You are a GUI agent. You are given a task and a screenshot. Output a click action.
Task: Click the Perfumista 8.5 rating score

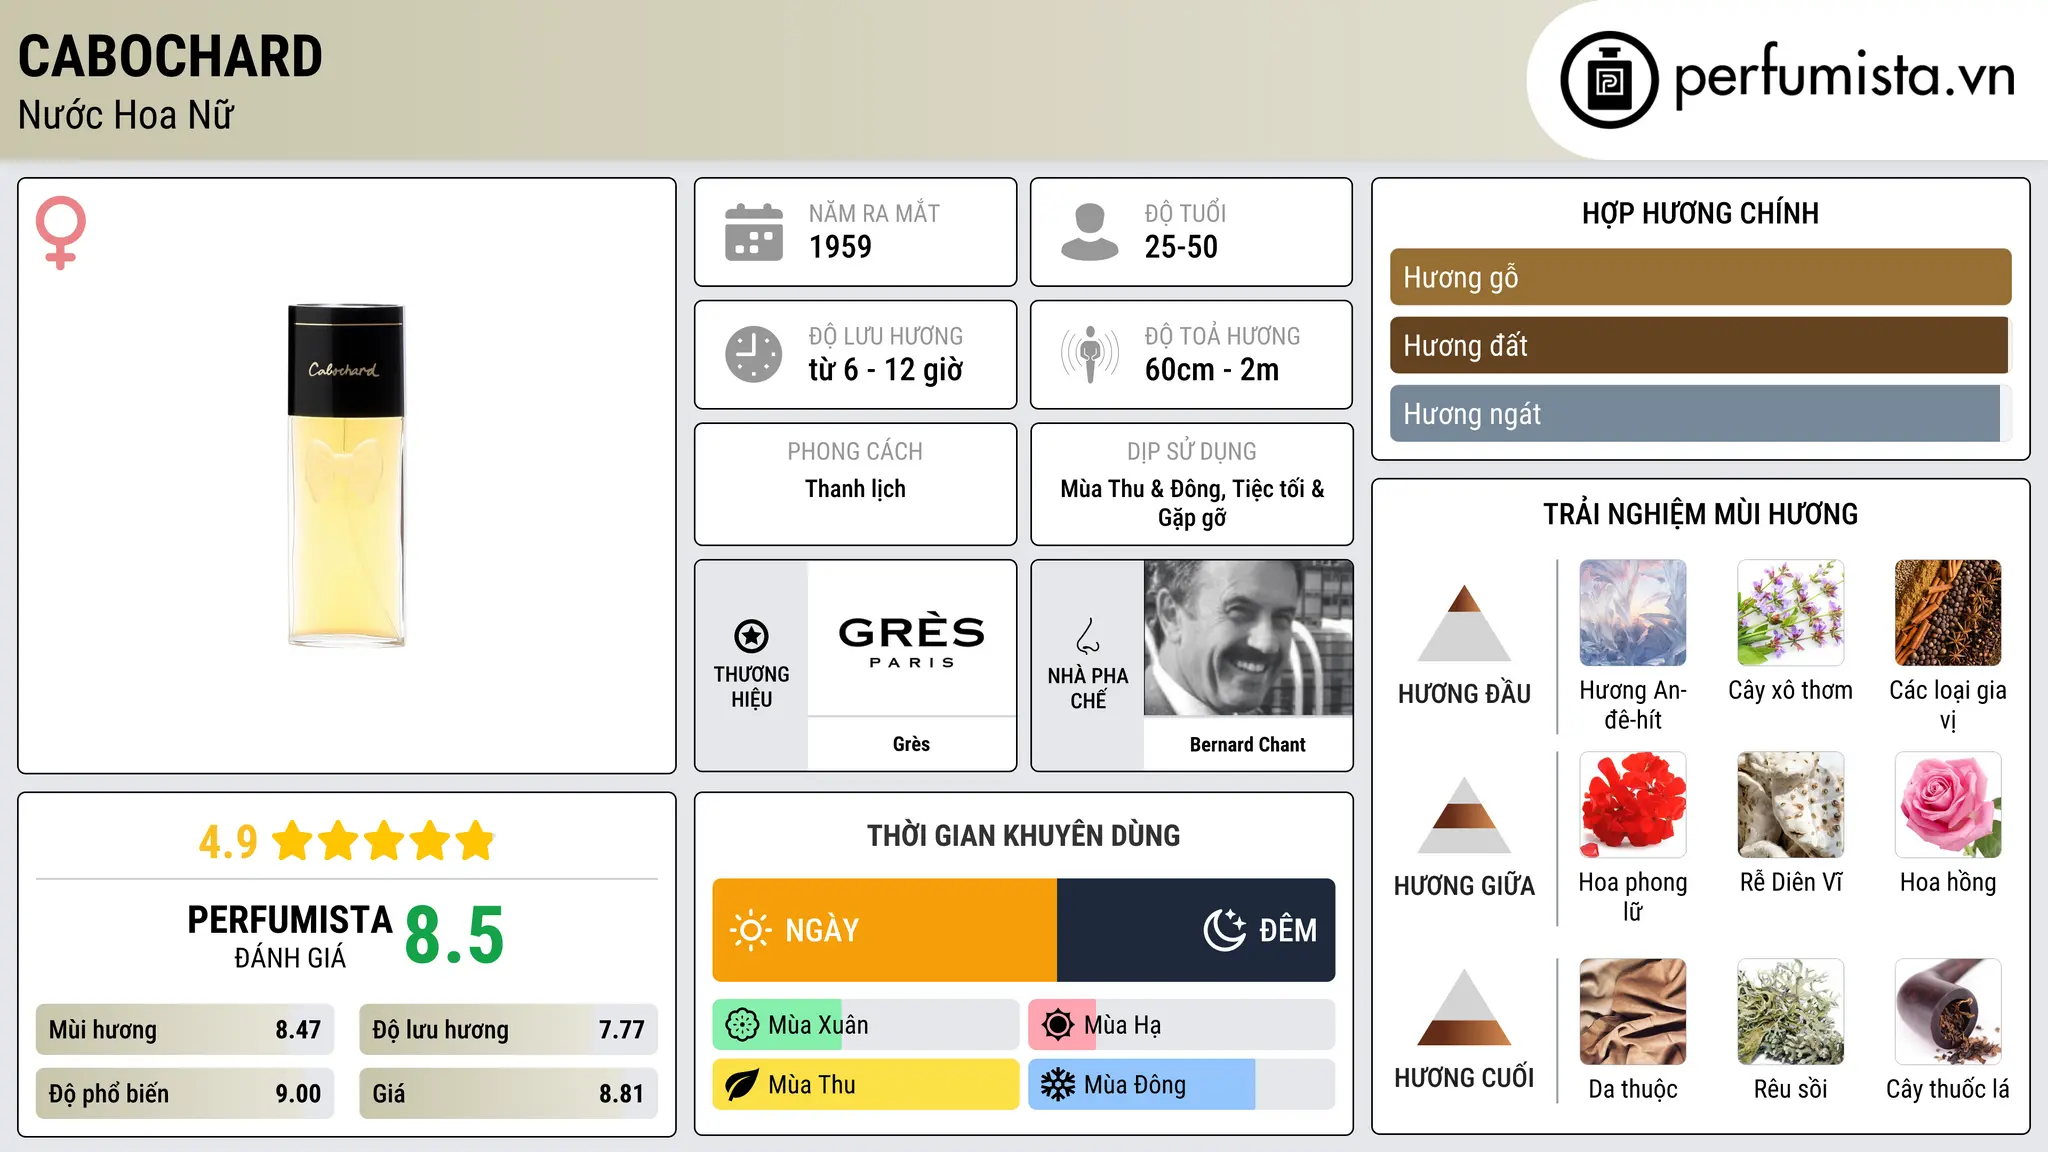[455, 935]
